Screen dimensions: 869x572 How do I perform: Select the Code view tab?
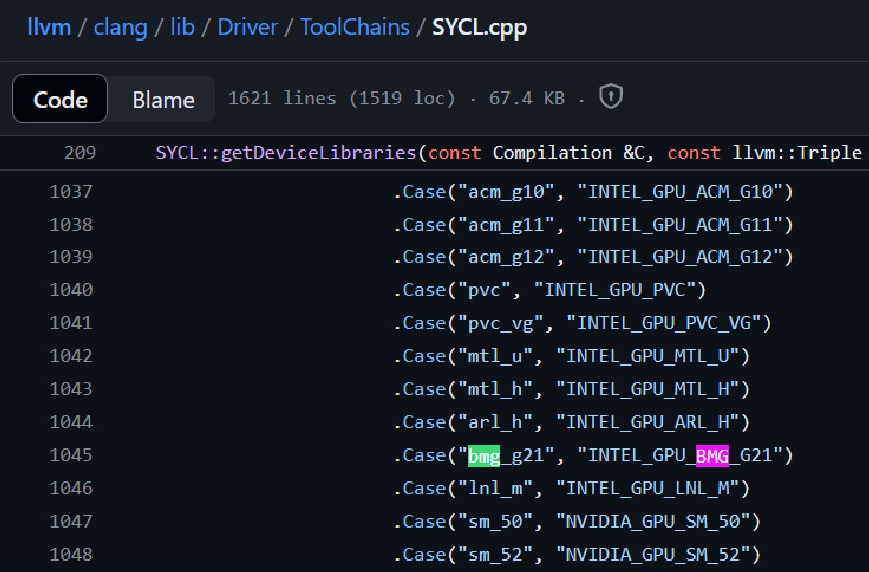point(60,99)
